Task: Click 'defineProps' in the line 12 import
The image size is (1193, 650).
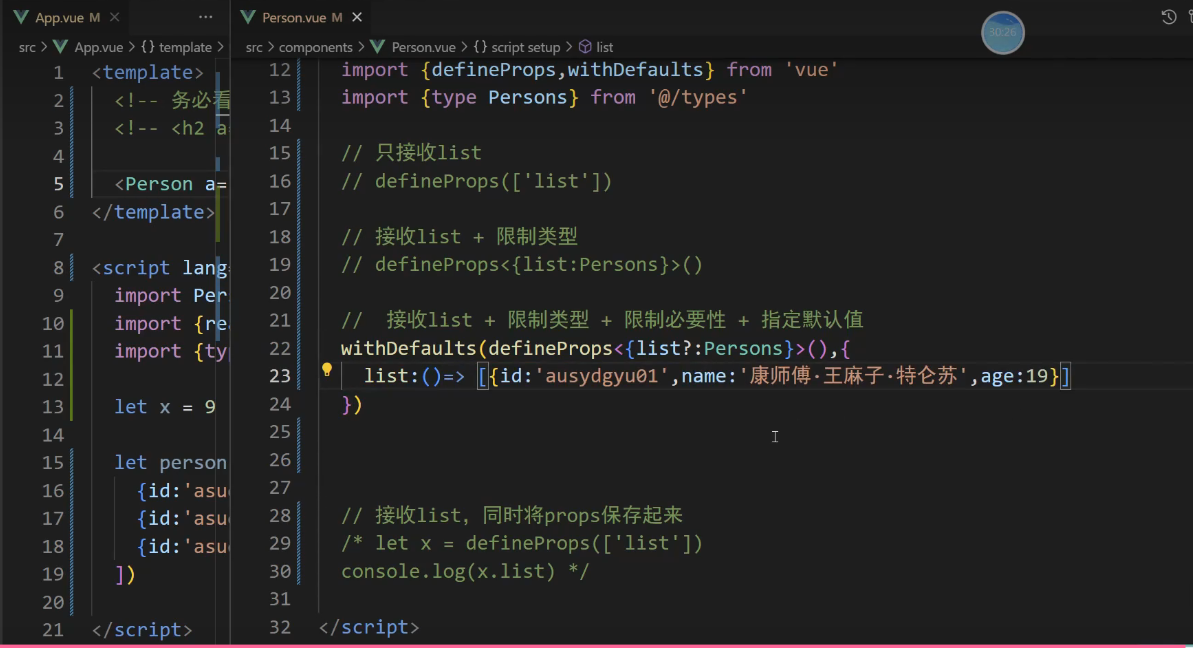Action: [494, 70]
